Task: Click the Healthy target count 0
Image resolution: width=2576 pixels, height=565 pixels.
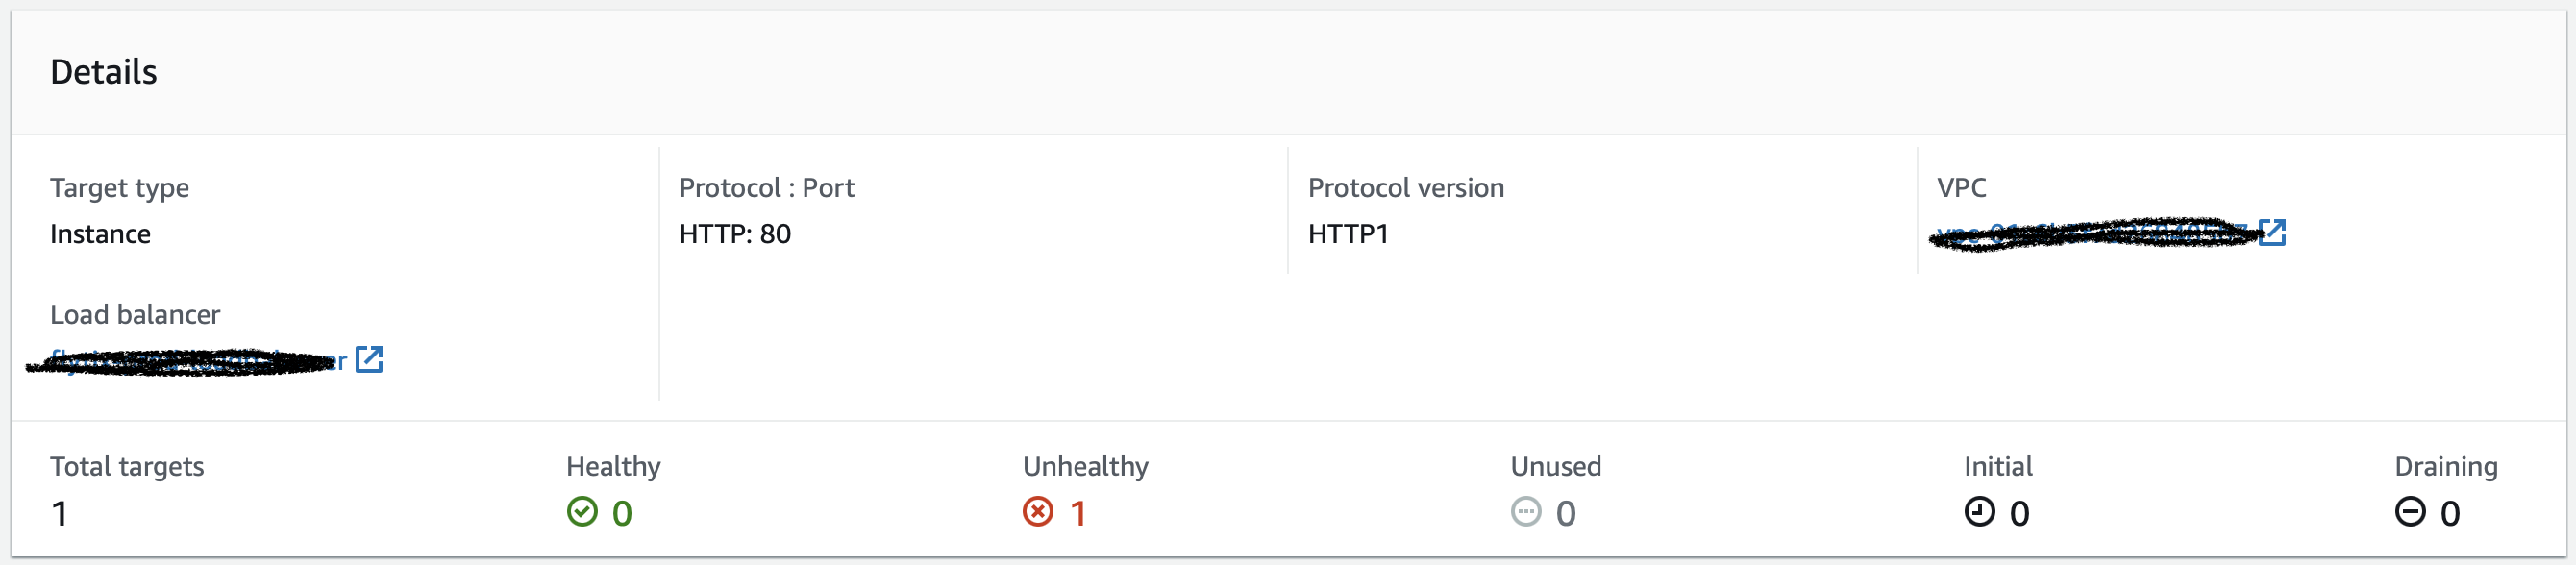Action: tap(622, 514)
